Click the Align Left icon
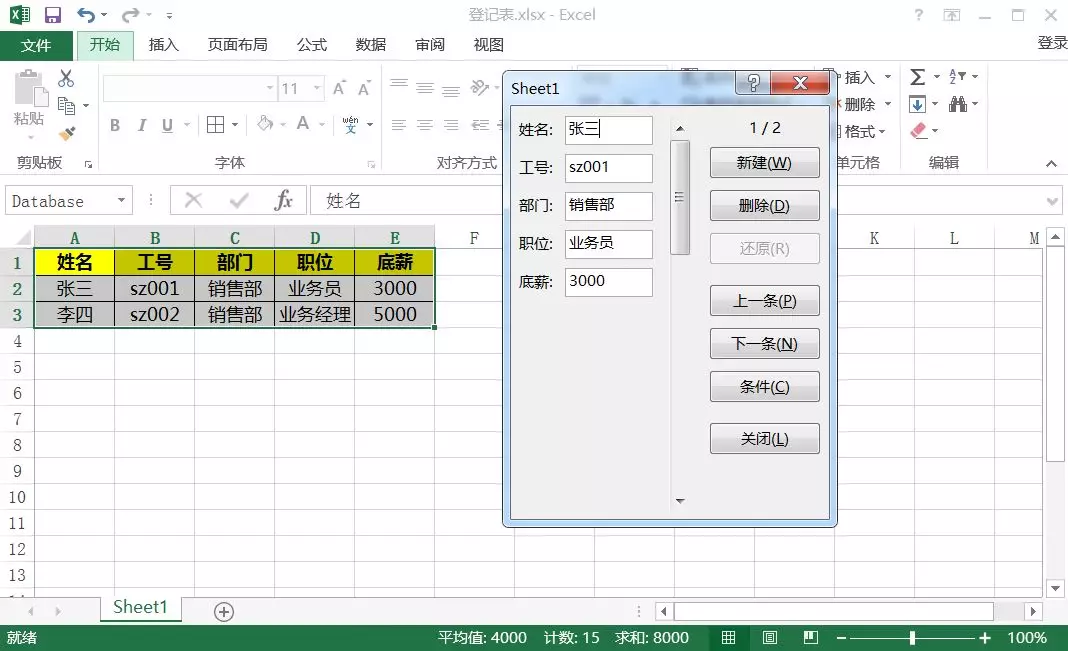Viewport: 1068px width, 651px height. click(x=399, y=125)
